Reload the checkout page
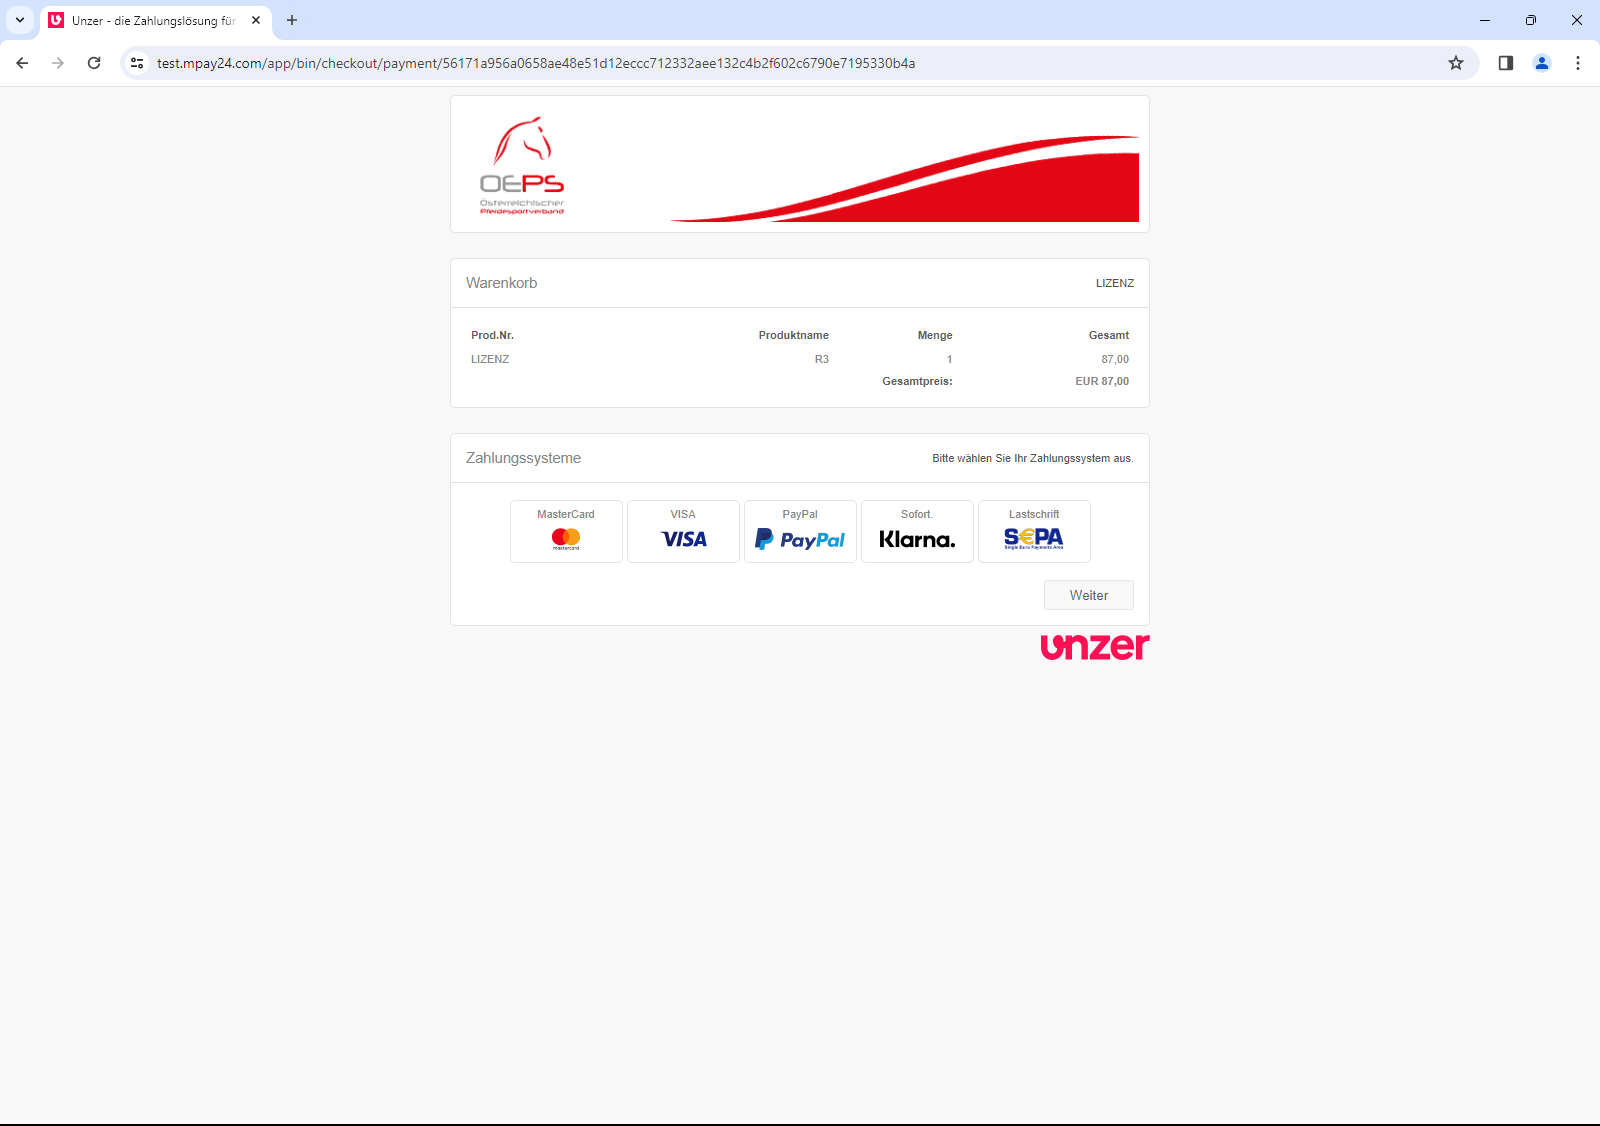The height and width of the screenshot is (1126, 1600). coord(94,63)
